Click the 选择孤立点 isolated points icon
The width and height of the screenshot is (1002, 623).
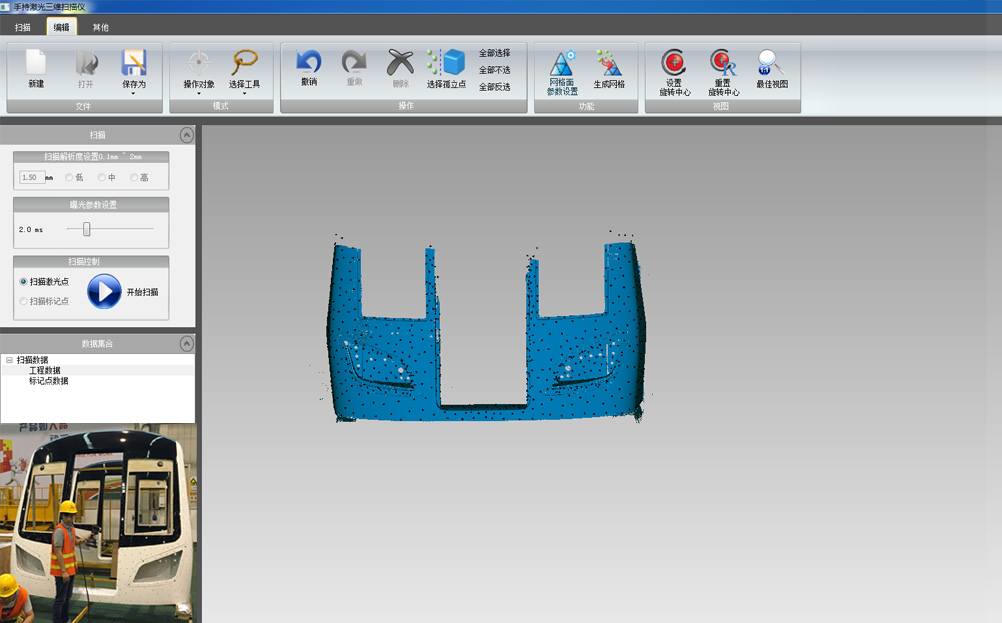pyautogui.click(x=447, y=65)
